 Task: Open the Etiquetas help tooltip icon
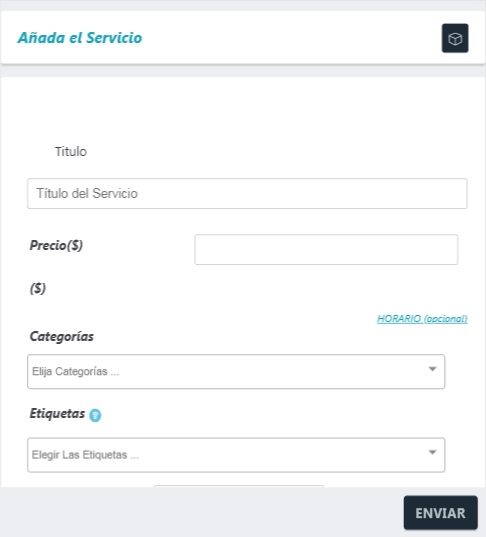[95, 415]
